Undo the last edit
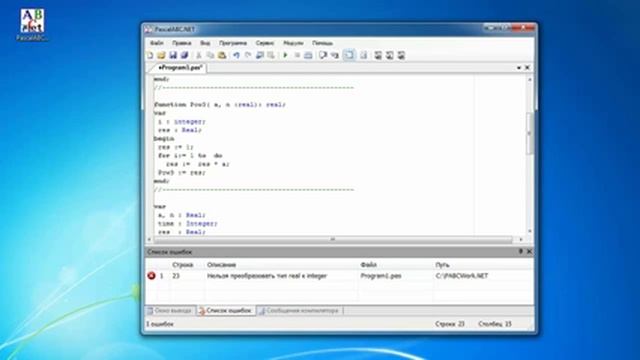640x360 pixels. click(236, 55)
